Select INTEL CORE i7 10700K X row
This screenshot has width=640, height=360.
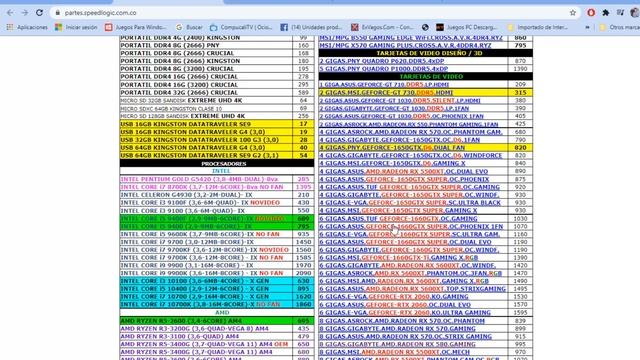(x=217, y=304)
